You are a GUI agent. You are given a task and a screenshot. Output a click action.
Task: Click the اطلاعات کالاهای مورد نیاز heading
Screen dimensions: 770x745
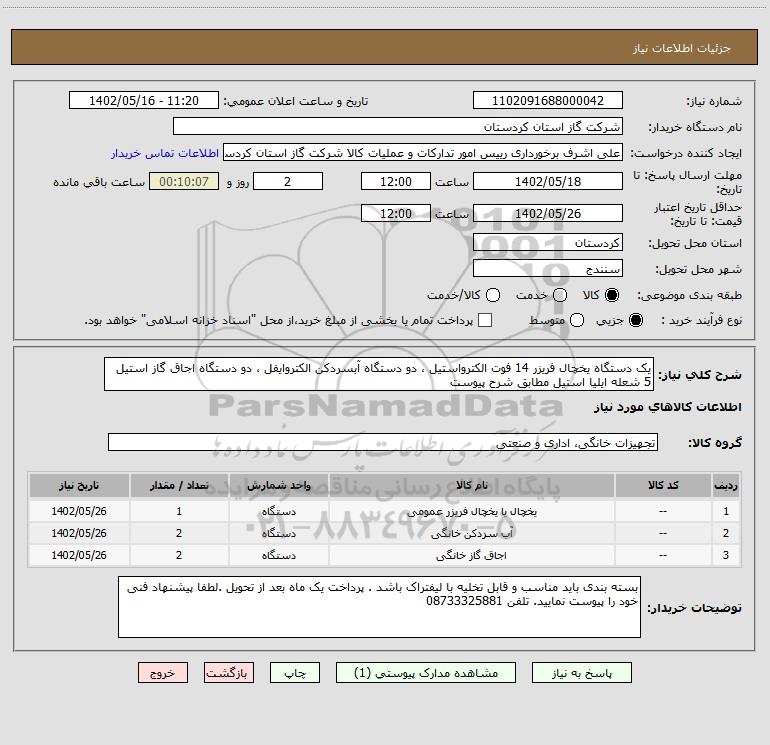(x=667, y=407)
